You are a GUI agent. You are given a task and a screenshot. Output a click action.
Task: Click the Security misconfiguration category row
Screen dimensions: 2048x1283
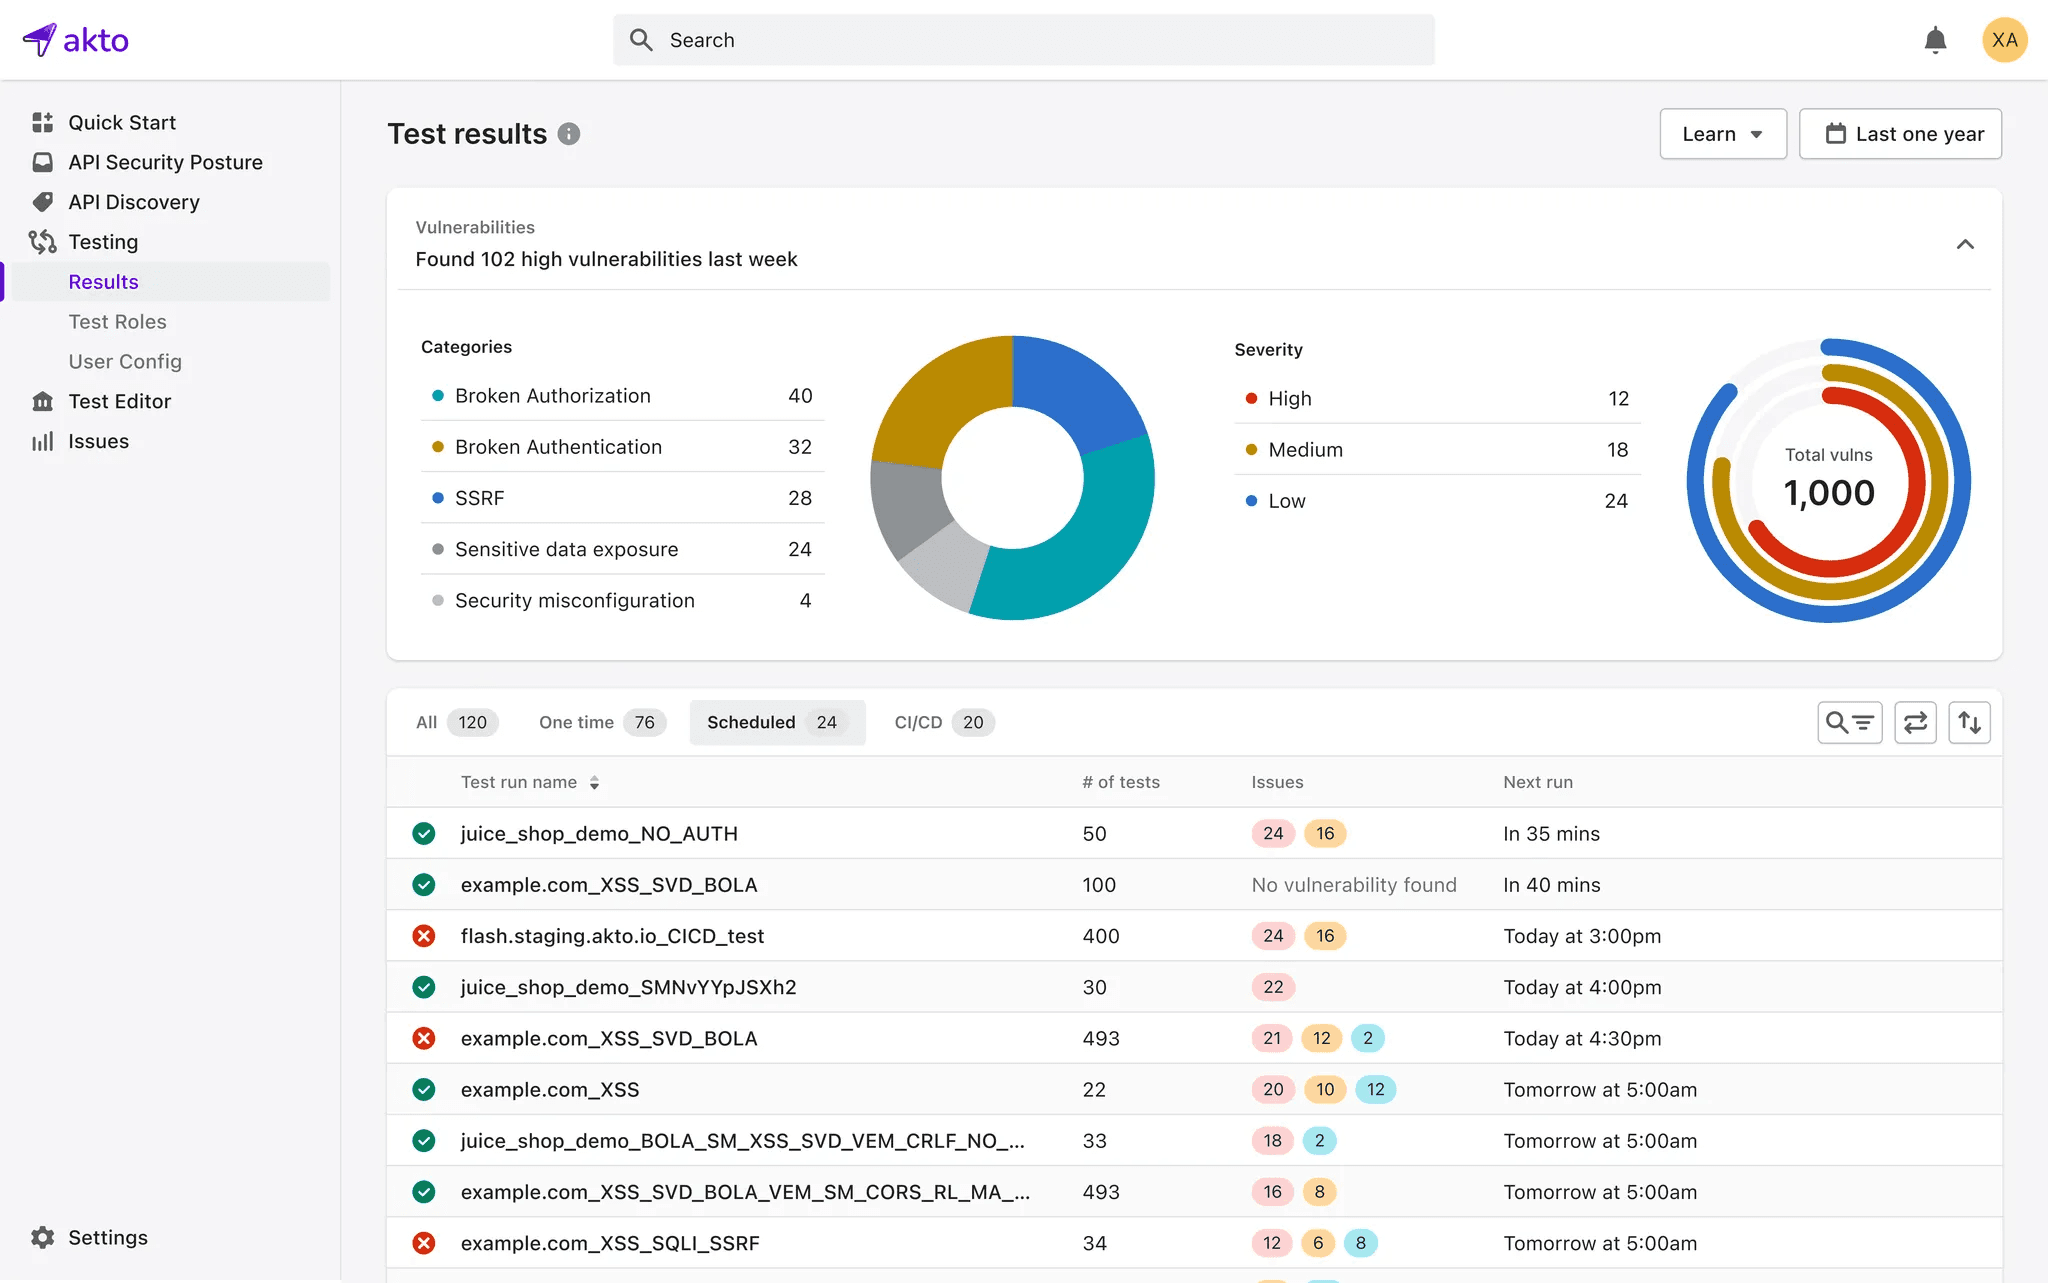point(622,600)
